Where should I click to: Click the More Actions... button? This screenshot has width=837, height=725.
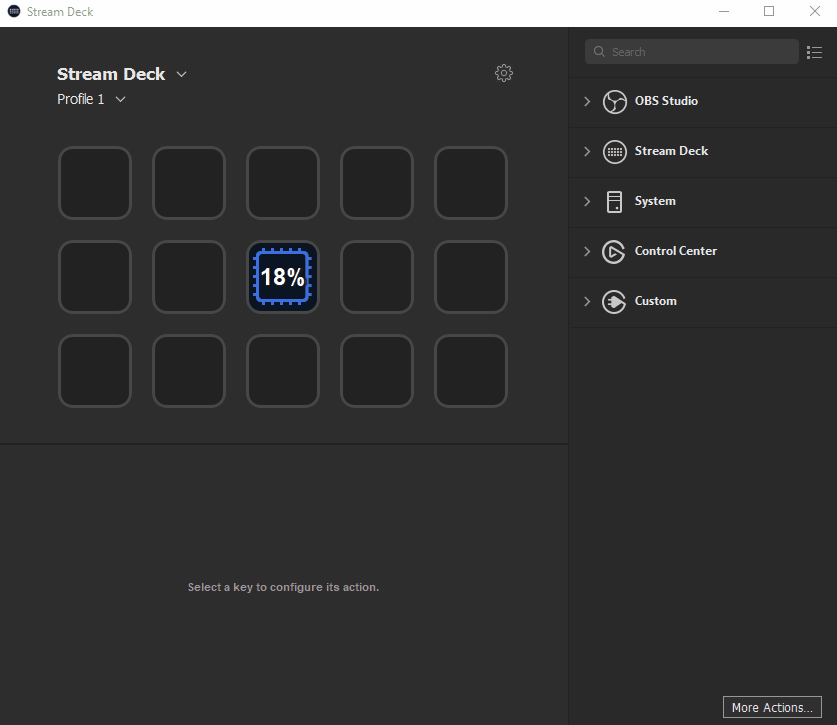click(772, 707)
